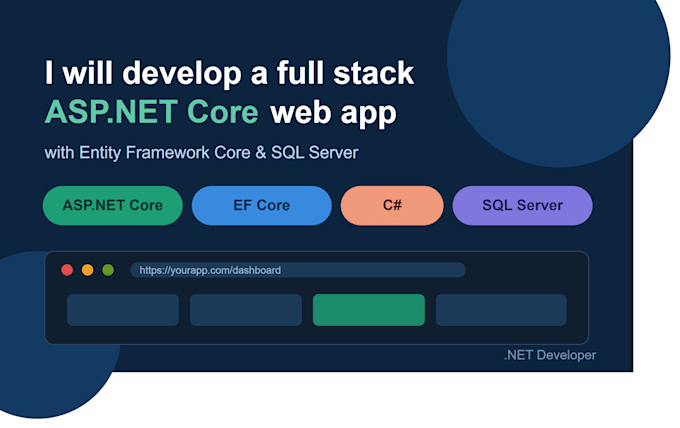This screenshot has width=680, height=428.
Task: Click the yourapp.com/dashboard address bar
Action: (298, 270)
